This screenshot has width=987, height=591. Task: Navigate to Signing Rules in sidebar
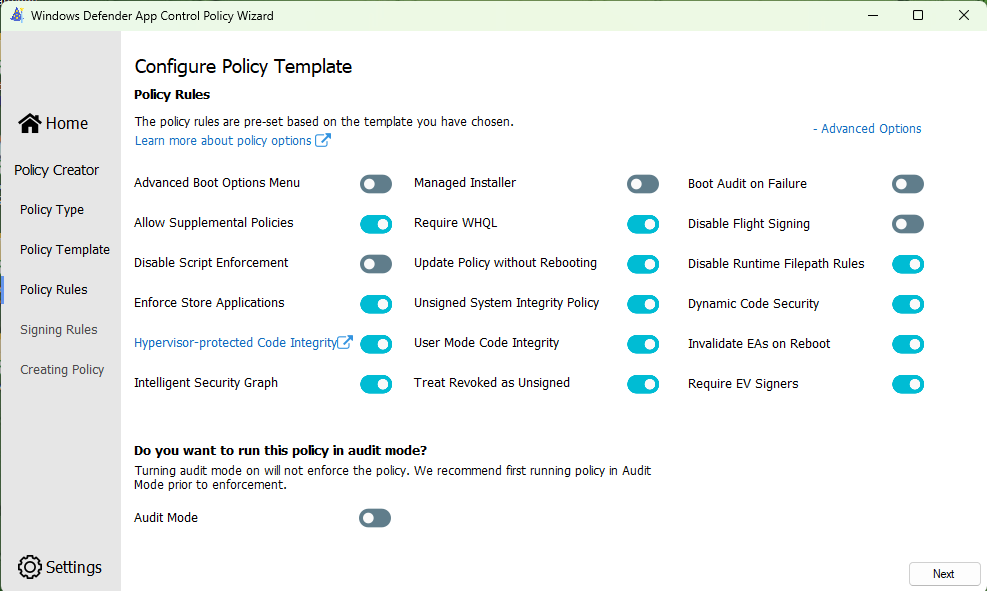click(57, 329)
